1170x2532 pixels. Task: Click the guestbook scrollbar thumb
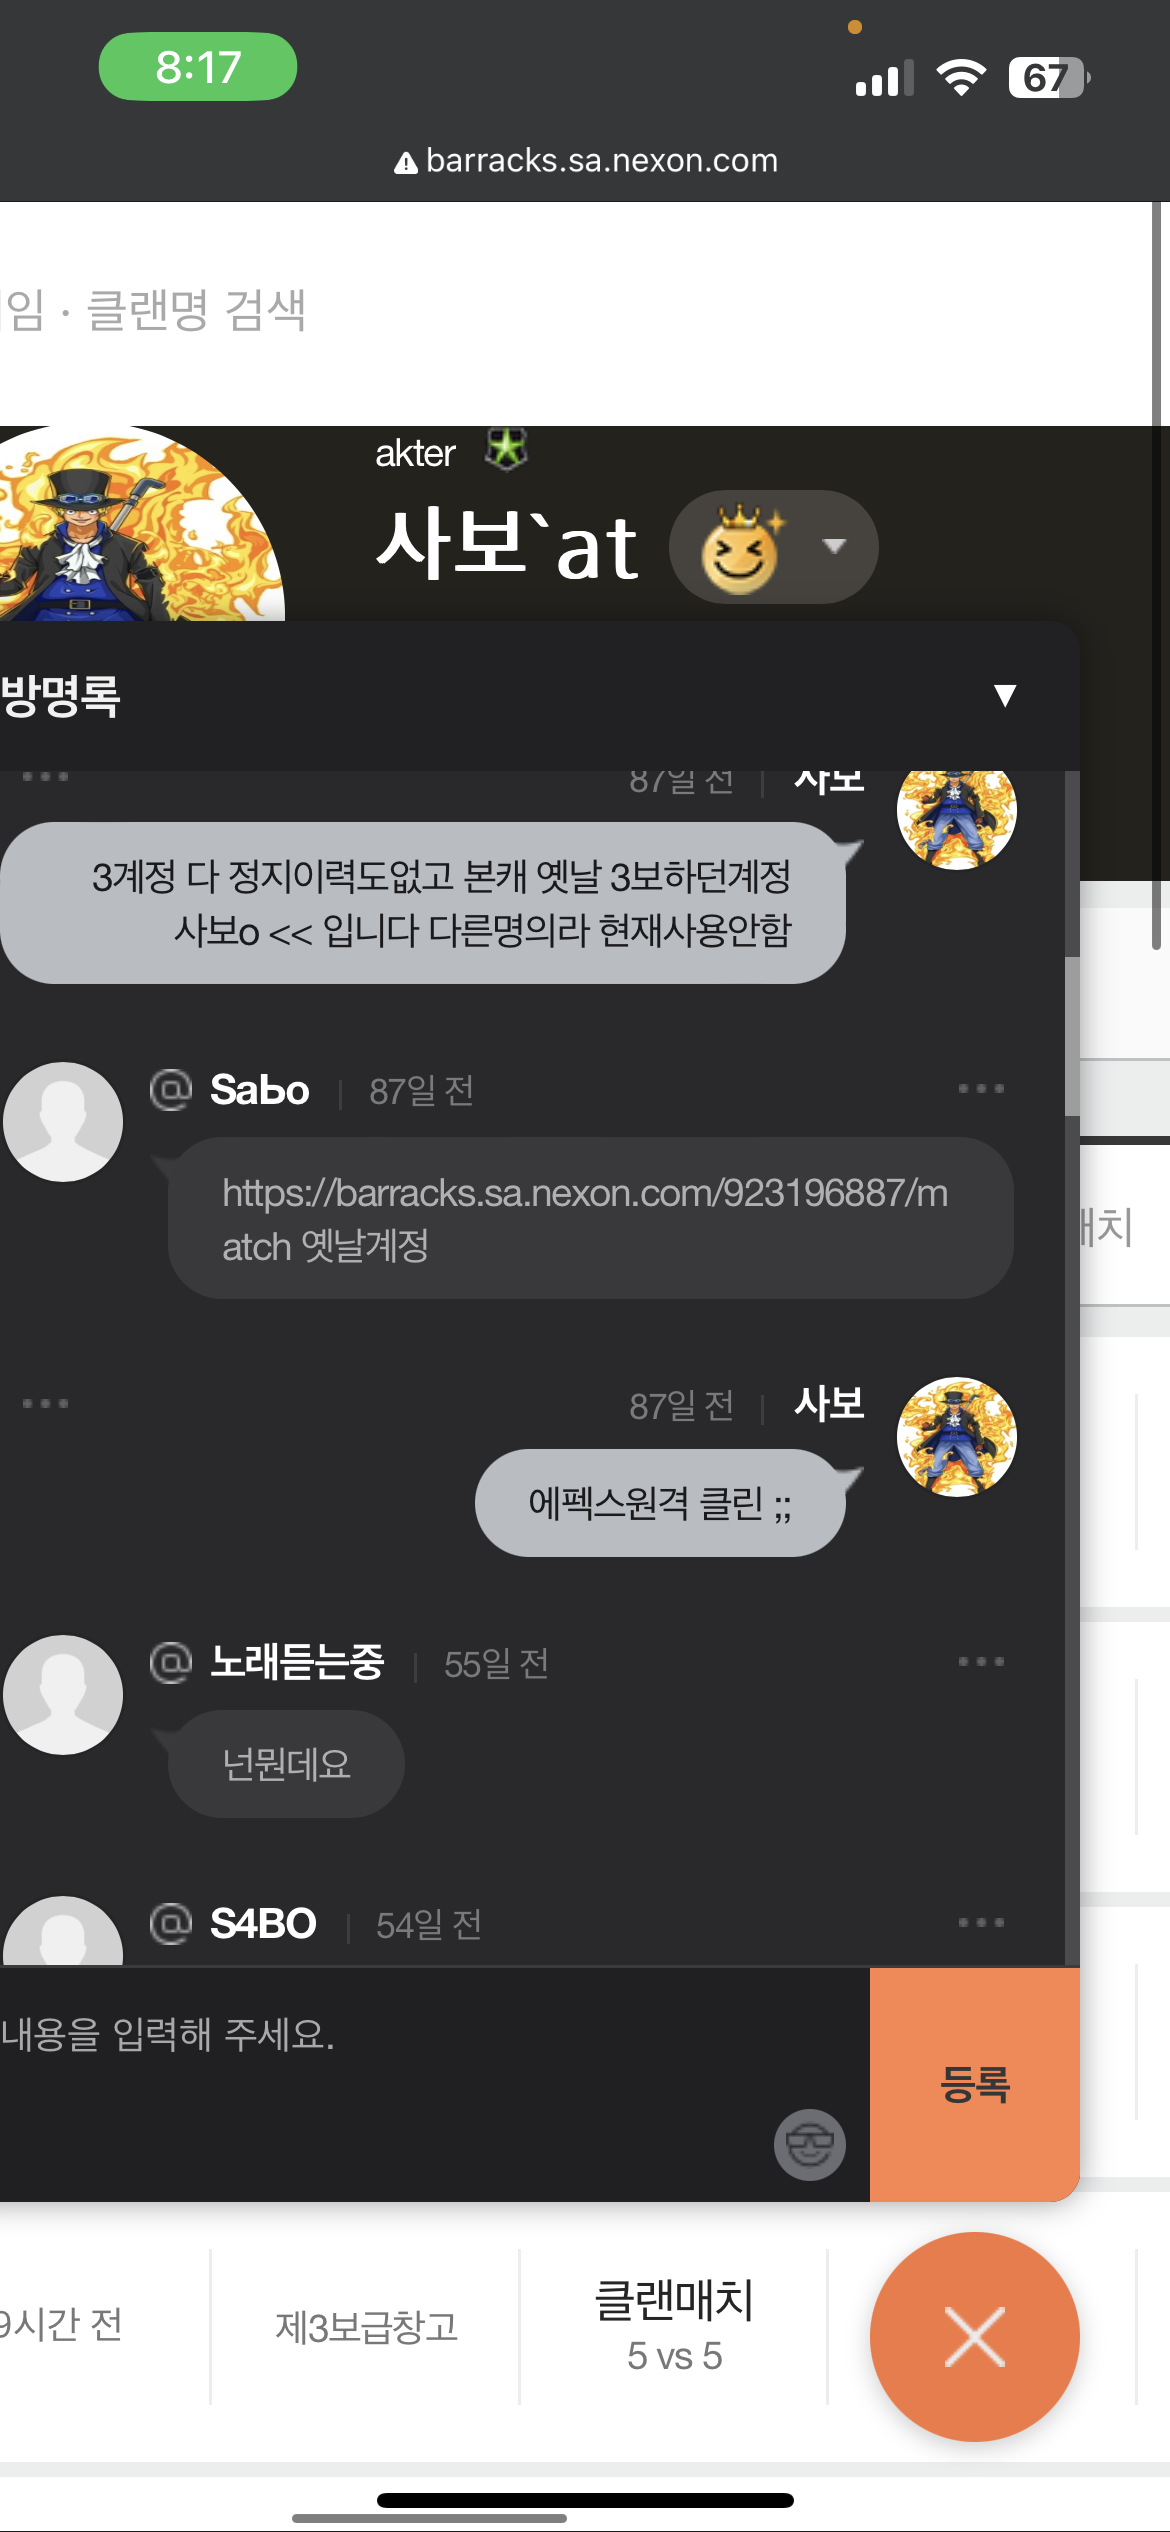pos(1072,1035)
